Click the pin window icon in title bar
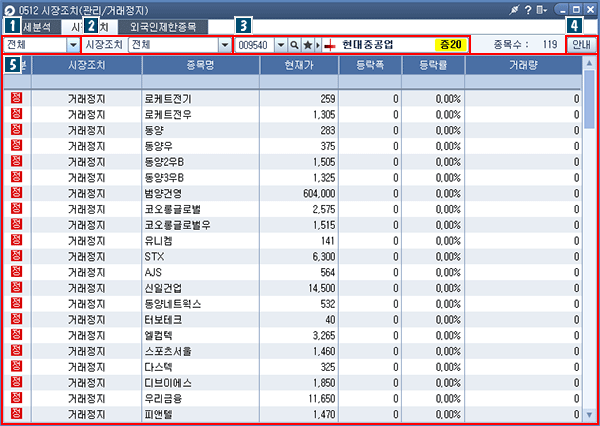 coord(514,10)
